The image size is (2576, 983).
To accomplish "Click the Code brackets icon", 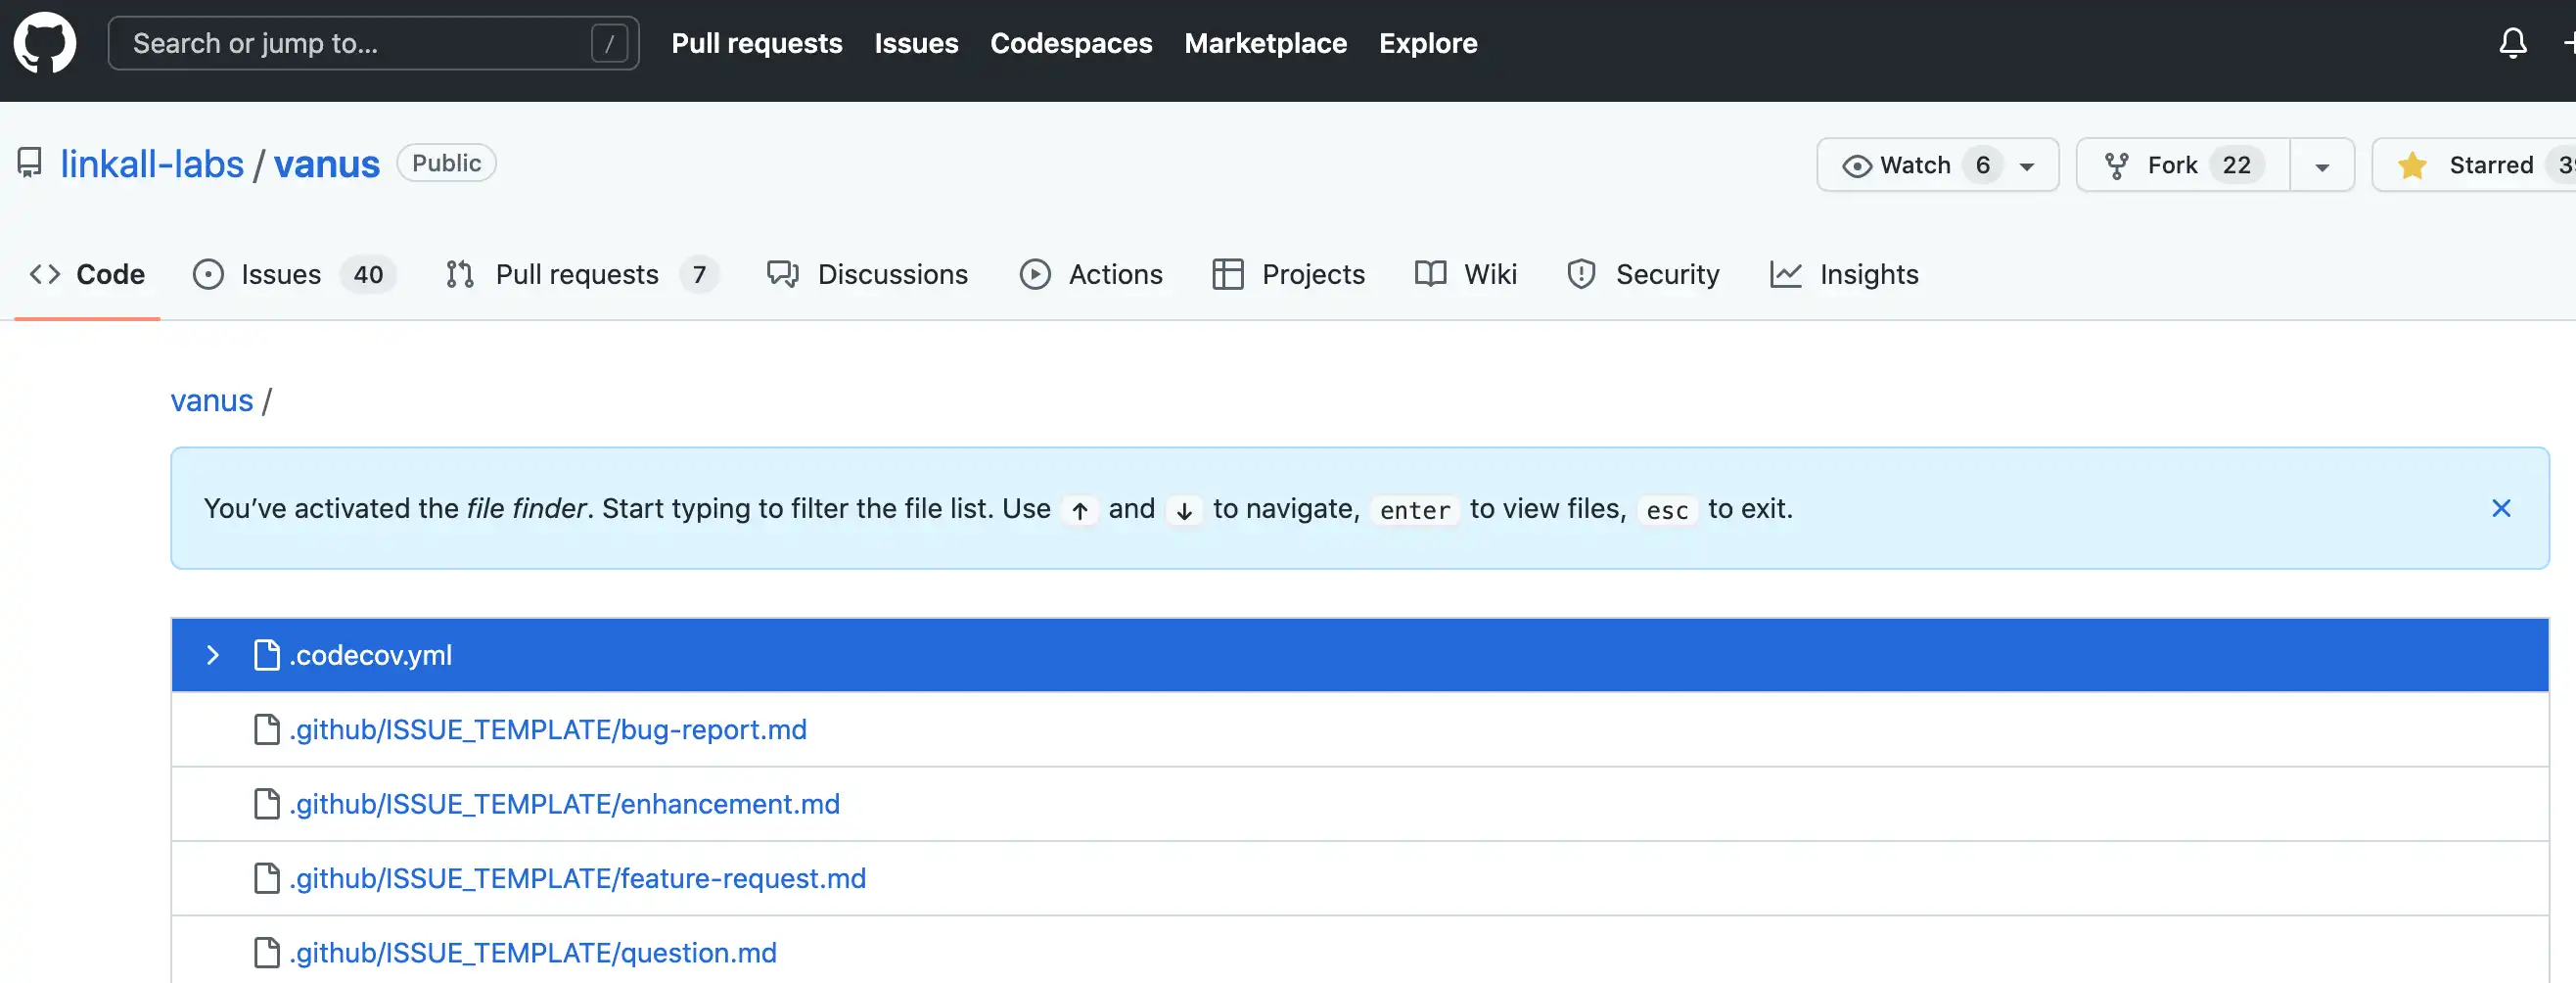I will pyautogui.click(x=45, y=274).
